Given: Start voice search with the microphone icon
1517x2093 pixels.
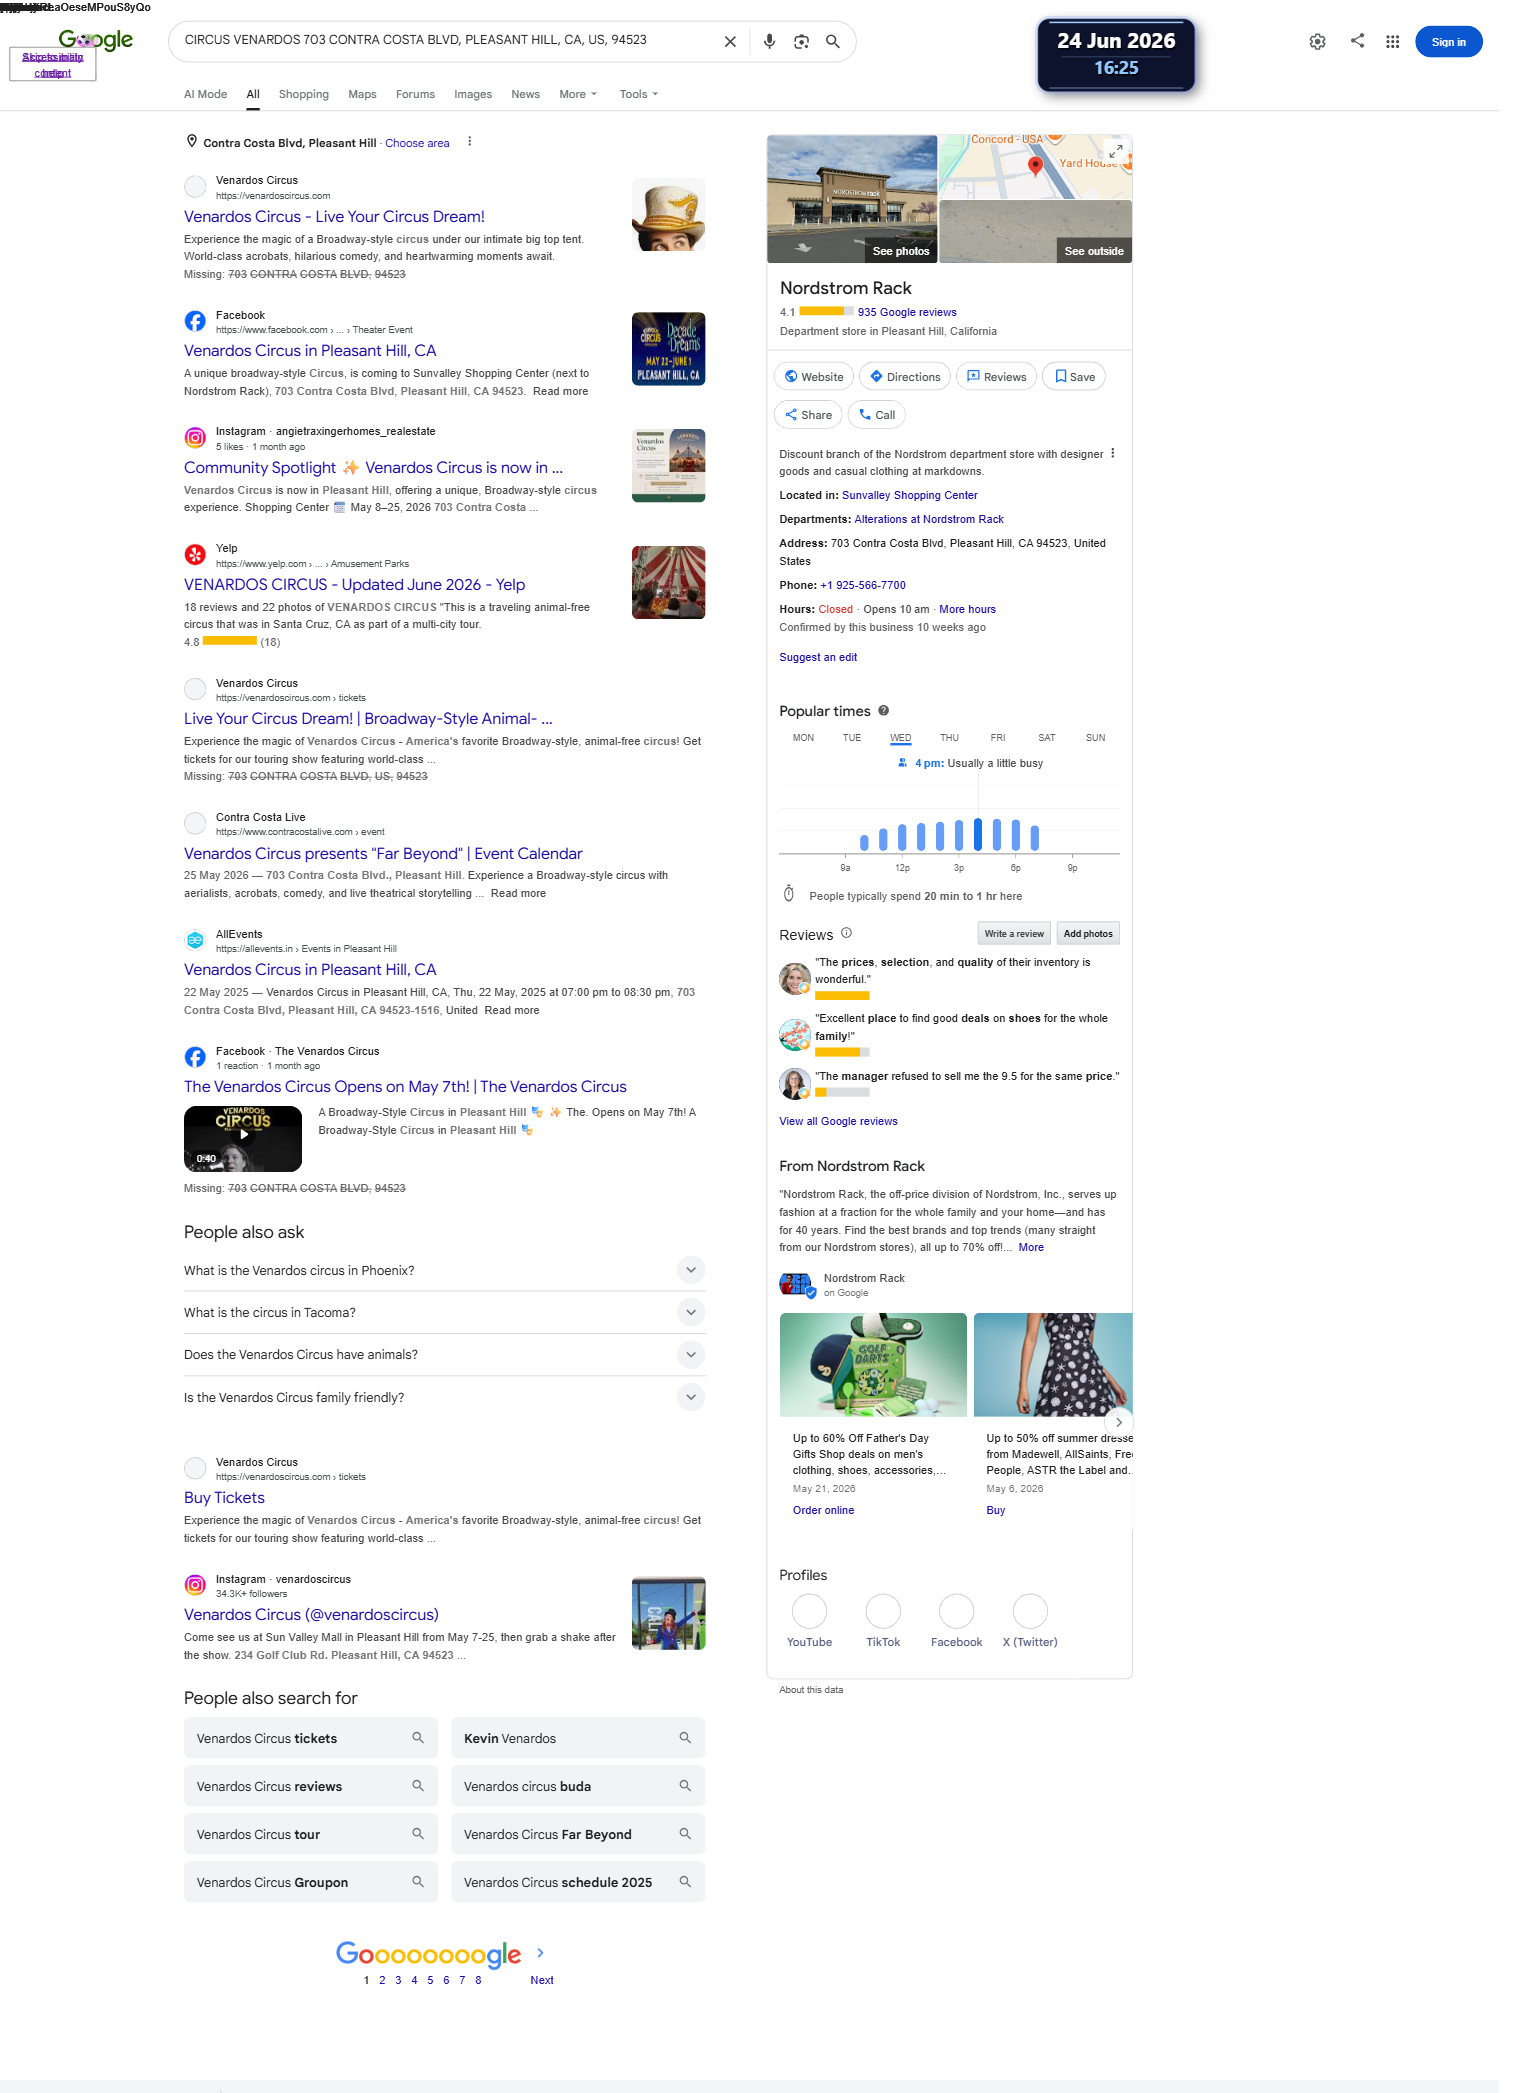Looking at the screenshot, I should click(x=769, y=42).
